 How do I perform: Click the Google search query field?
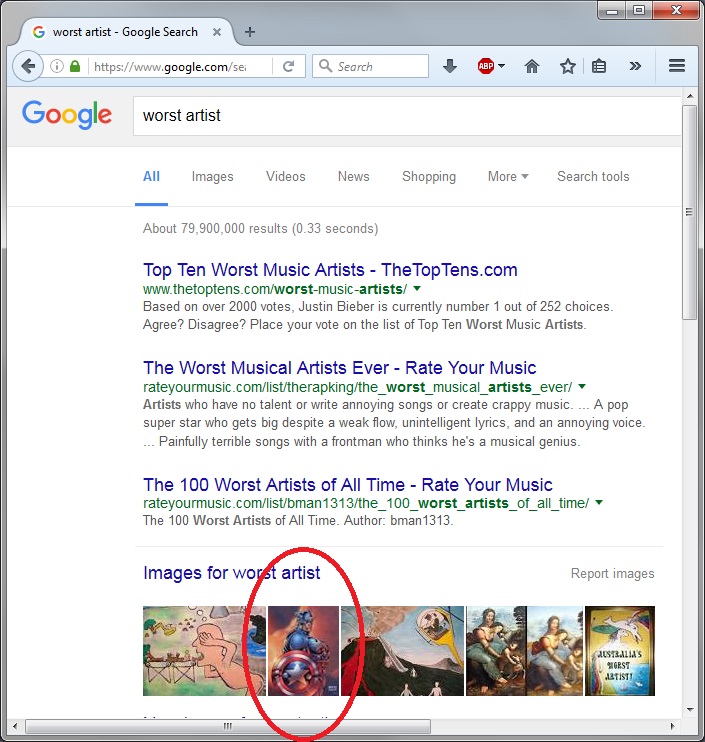point(400,116)
